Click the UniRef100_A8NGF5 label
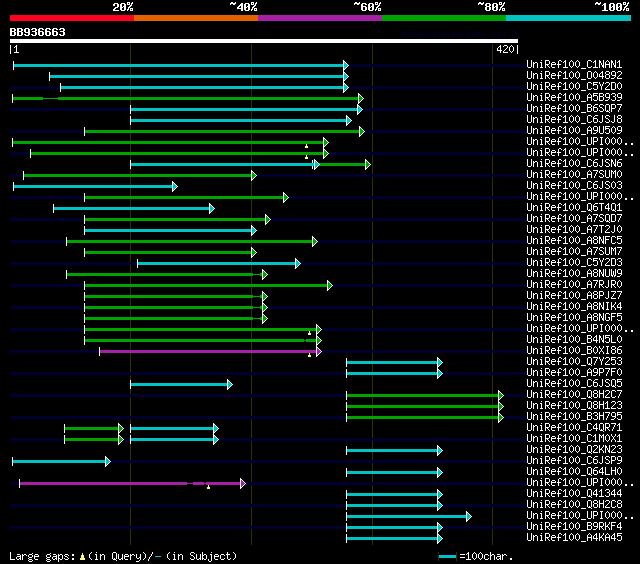Image resolution: width=640 pixels, height=564 pixels. (574, 318)
